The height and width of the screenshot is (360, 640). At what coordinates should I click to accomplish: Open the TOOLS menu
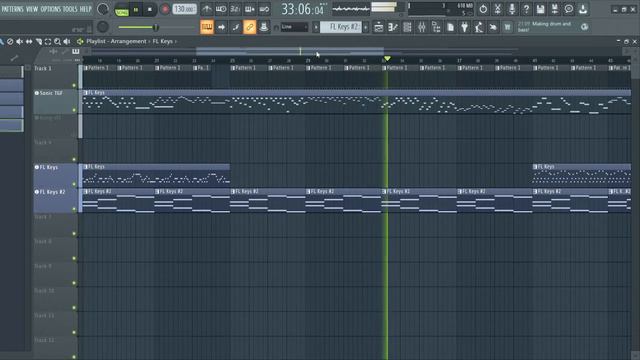tap(70, 9)
